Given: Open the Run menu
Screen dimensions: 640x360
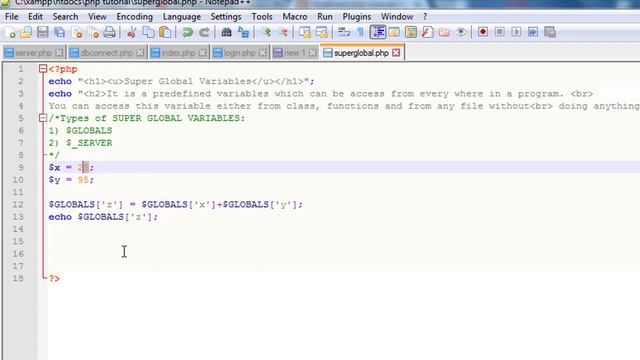Looking at the screenshot, I should click(325, 17).
